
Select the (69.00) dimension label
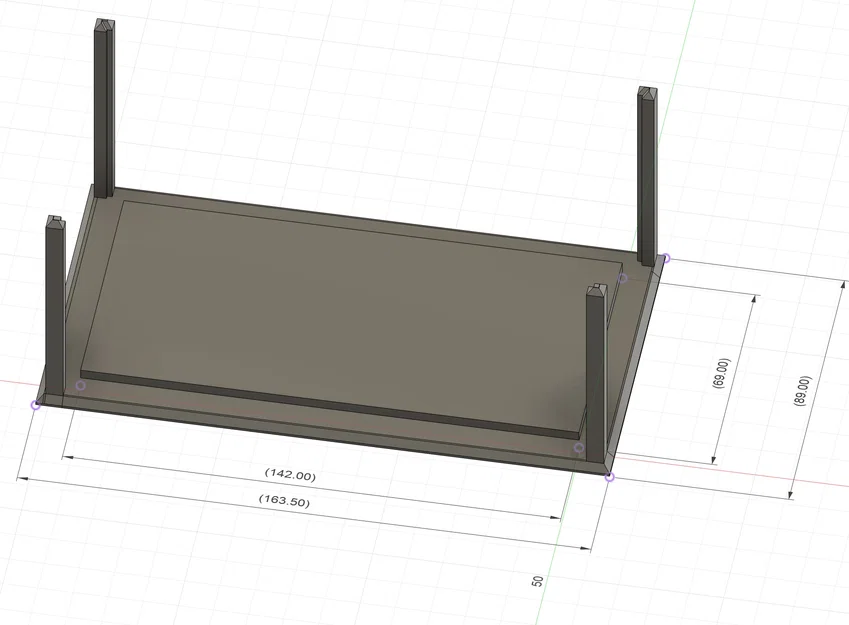point(722,373)
